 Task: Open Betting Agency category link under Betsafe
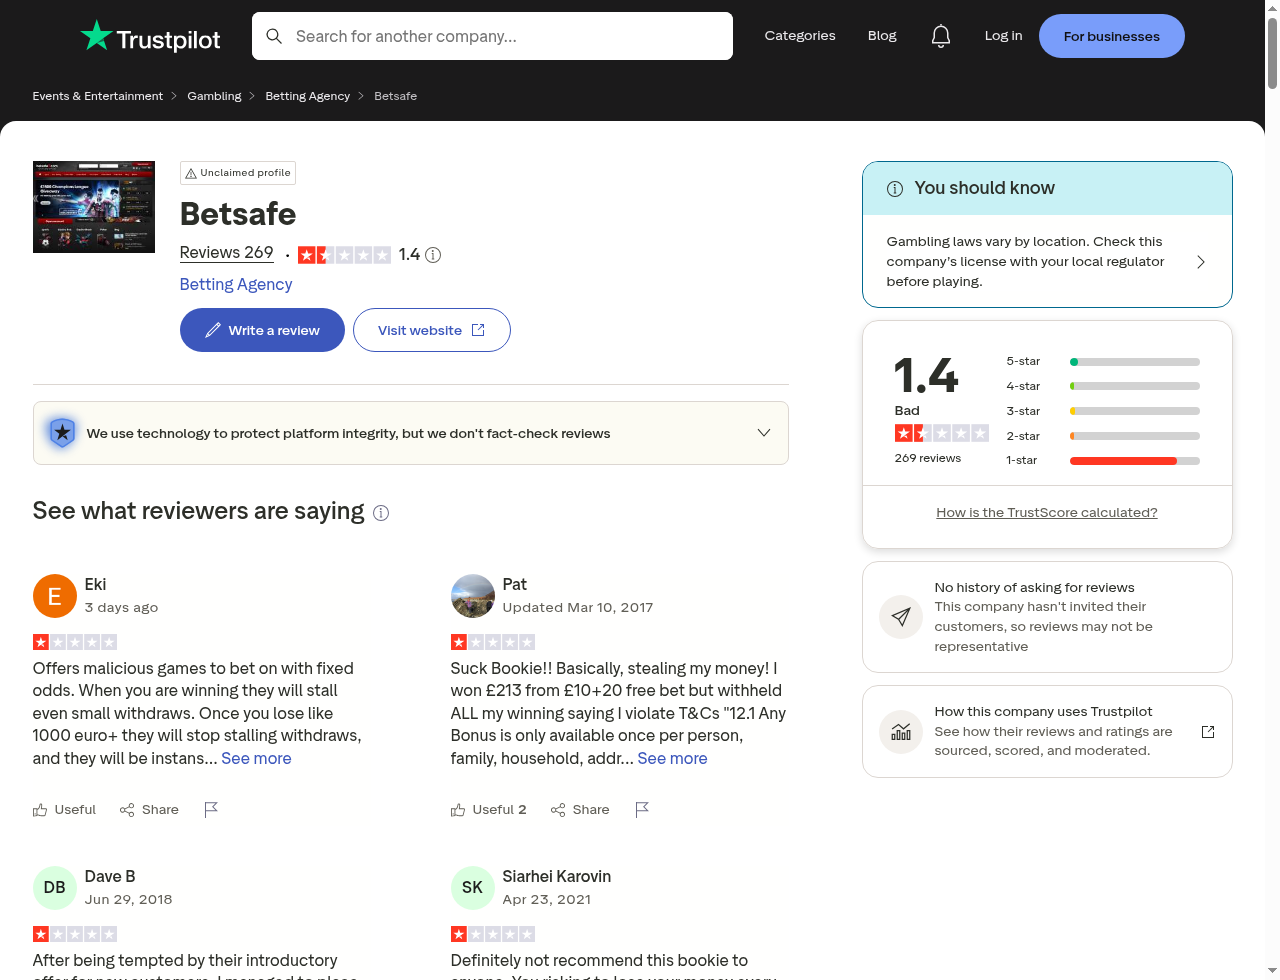[236, 284]
